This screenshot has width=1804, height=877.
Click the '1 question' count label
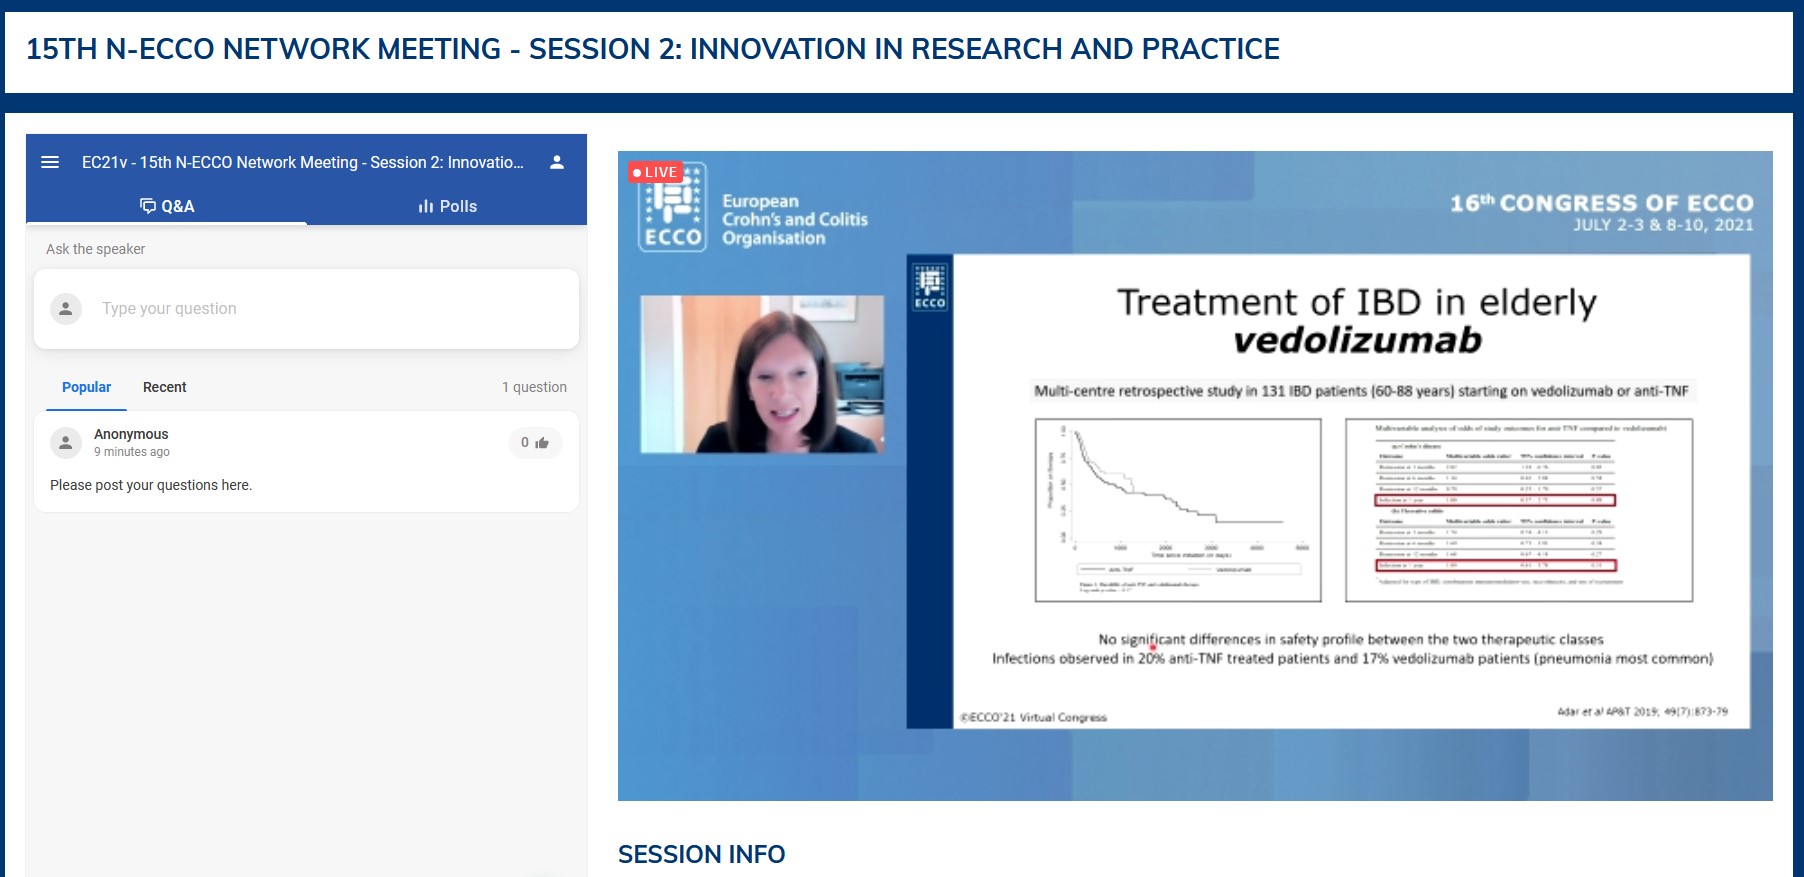(534, 387)
